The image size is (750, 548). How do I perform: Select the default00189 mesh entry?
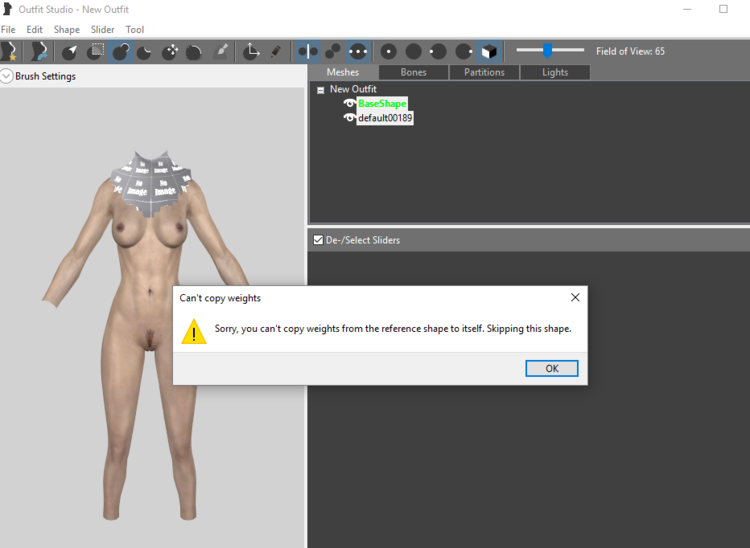(385, 118)
